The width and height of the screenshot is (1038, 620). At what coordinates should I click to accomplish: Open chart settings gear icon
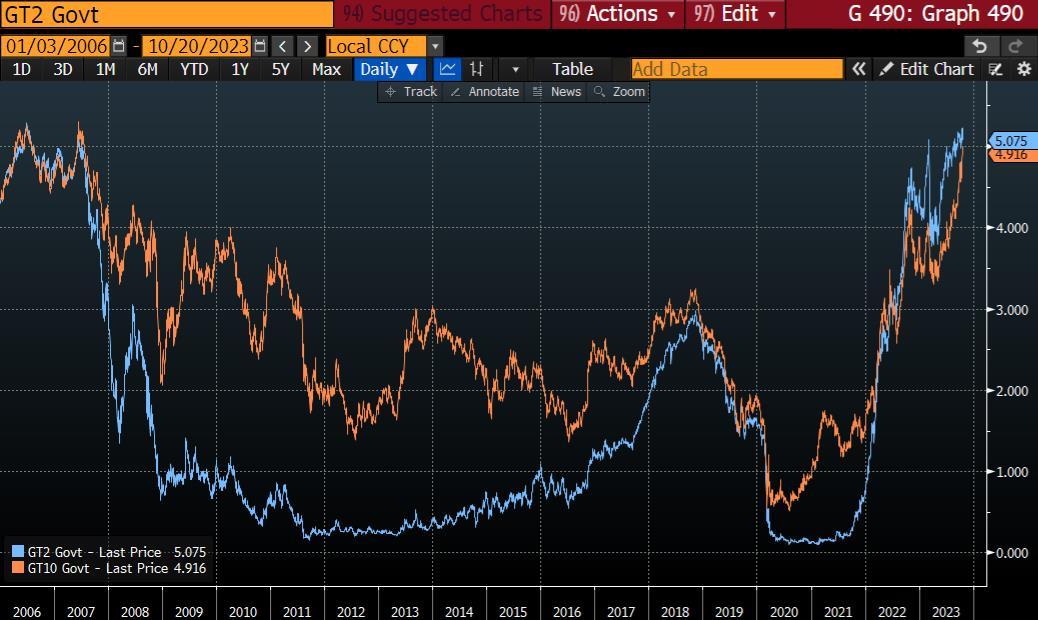click(x=1024, y=69)
